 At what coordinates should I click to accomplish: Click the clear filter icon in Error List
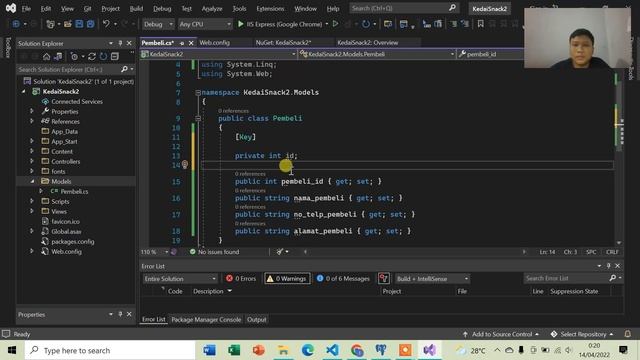384,278
